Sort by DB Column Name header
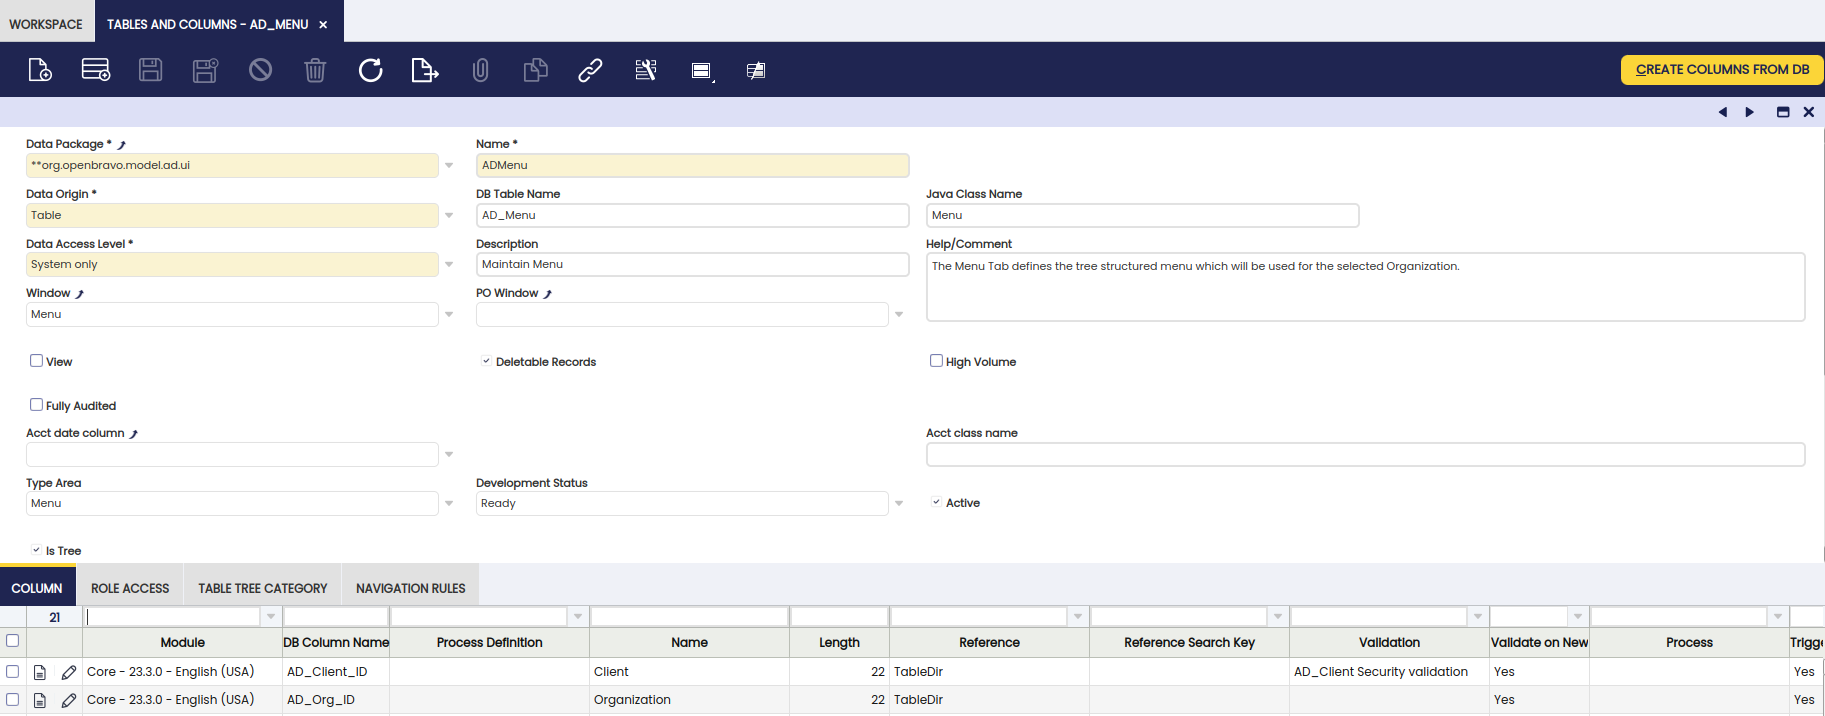 336,642
